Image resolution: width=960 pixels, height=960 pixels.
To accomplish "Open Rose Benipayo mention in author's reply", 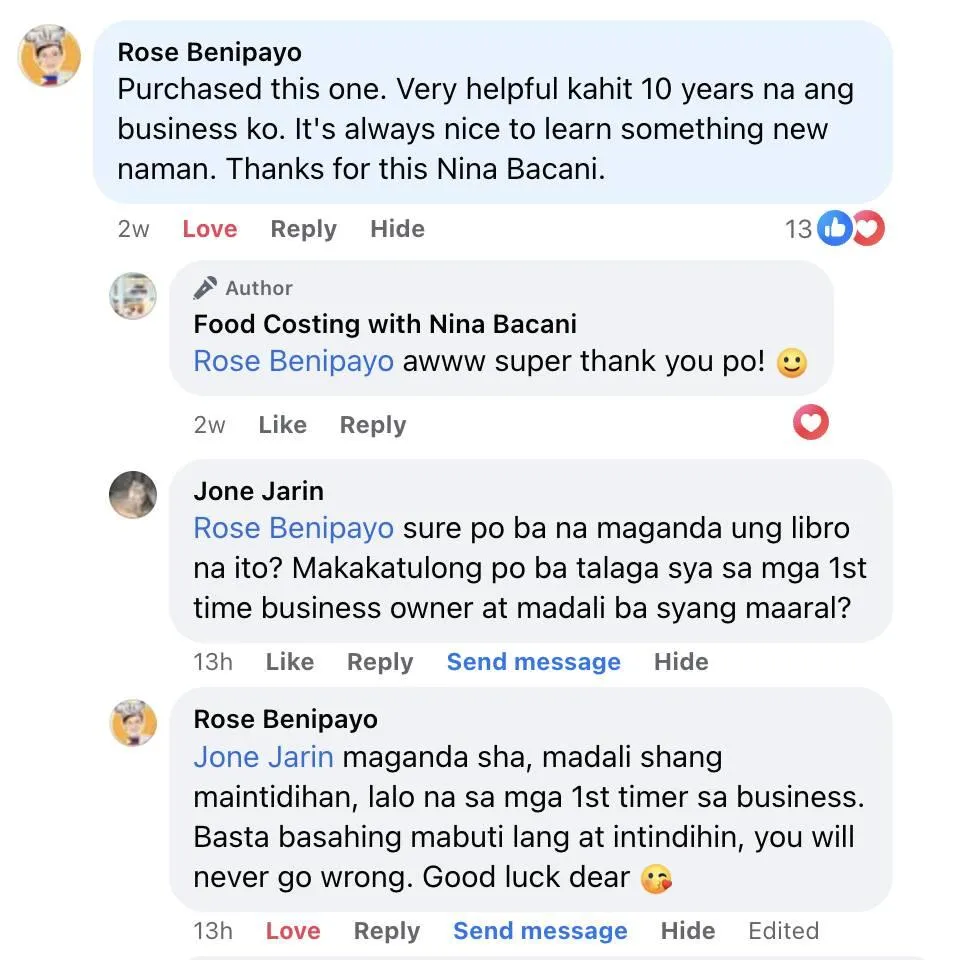I will pyautogui.click(x=294, y=361).
